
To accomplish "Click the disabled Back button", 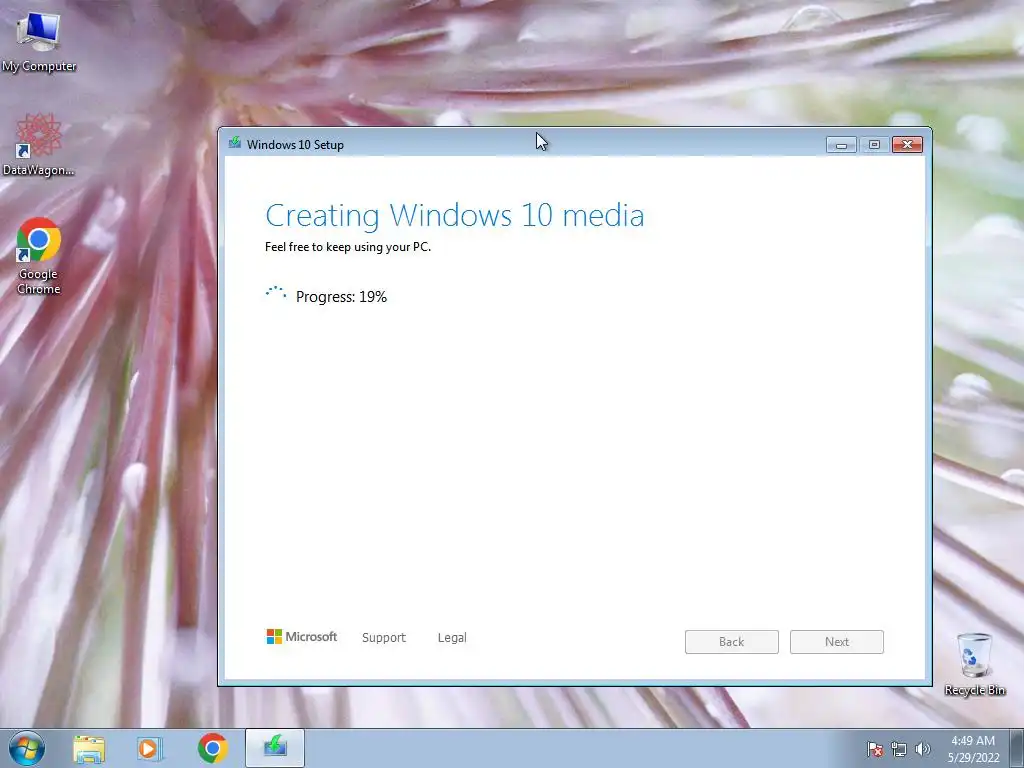I will (x=731, y=642).
